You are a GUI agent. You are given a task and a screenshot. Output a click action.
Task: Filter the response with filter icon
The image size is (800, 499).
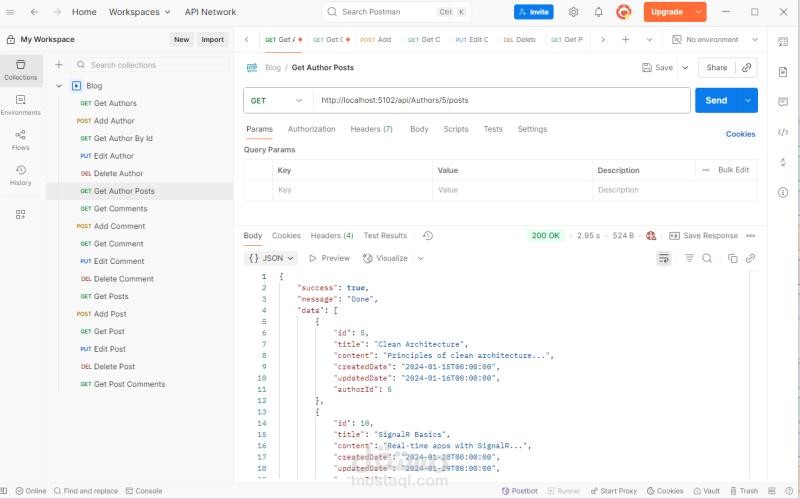pyautogui.click(x=689, y=258)
